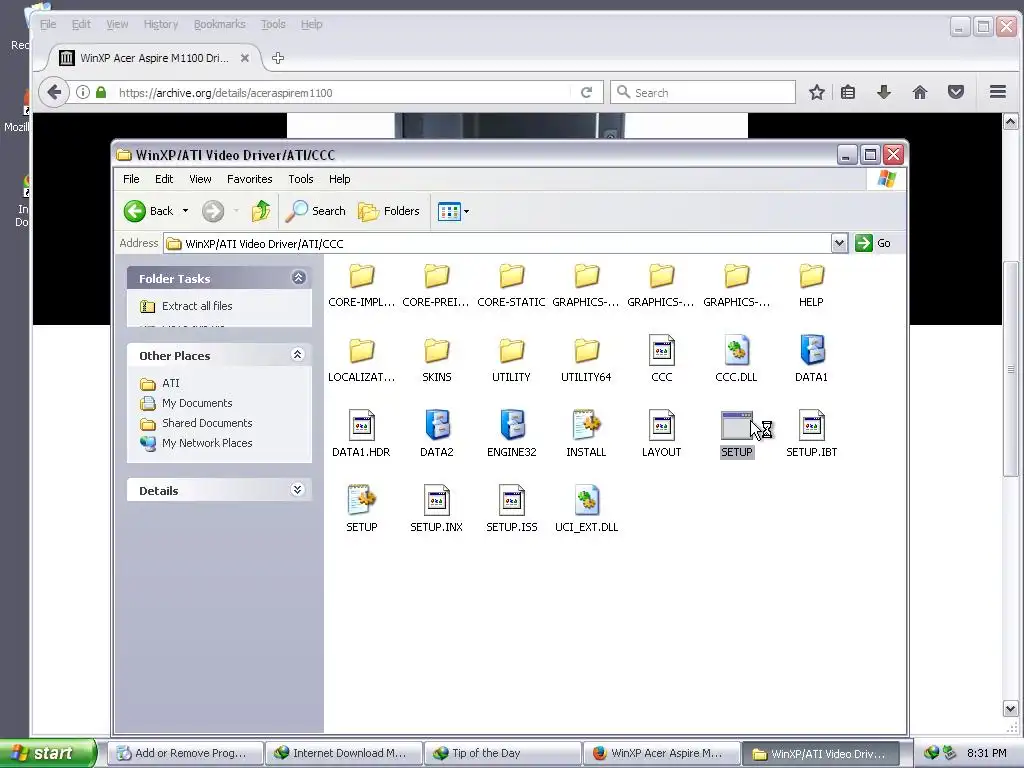
Task: Open My Network Places link
Action: 206,443
